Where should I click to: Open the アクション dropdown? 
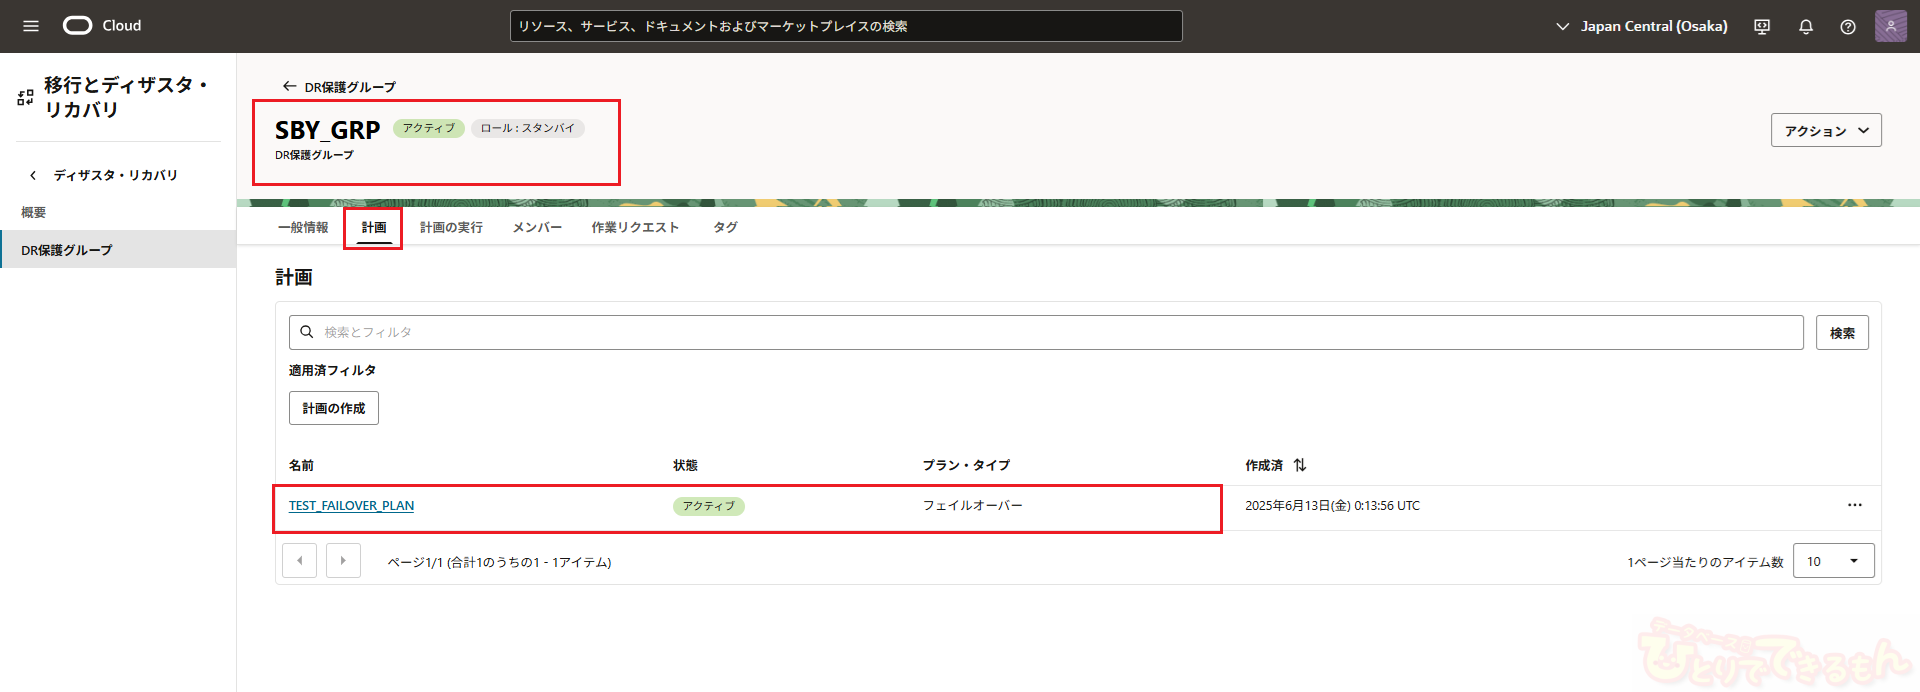coord(1825,131)
